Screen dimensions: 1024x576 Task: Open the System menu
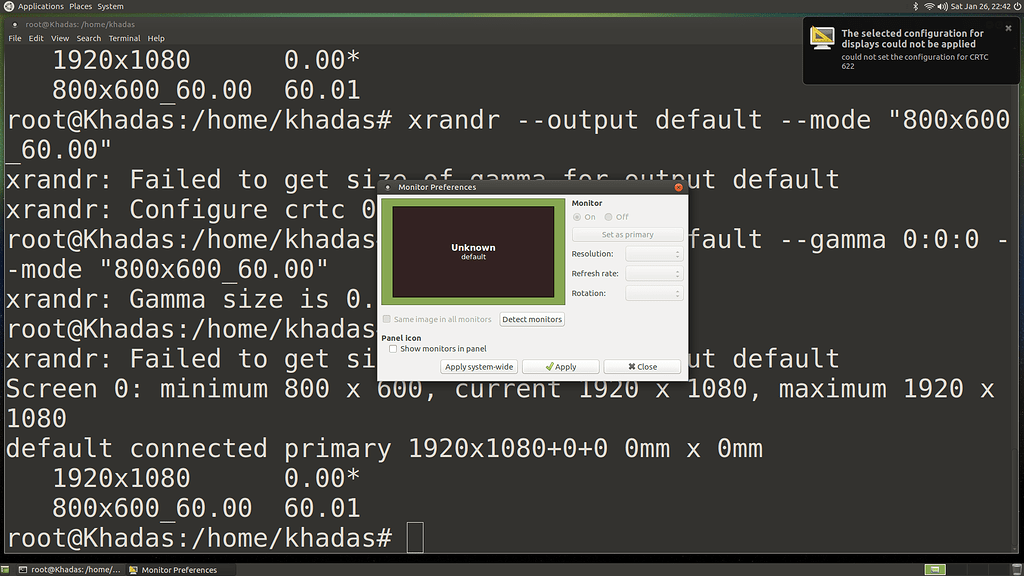110,6
